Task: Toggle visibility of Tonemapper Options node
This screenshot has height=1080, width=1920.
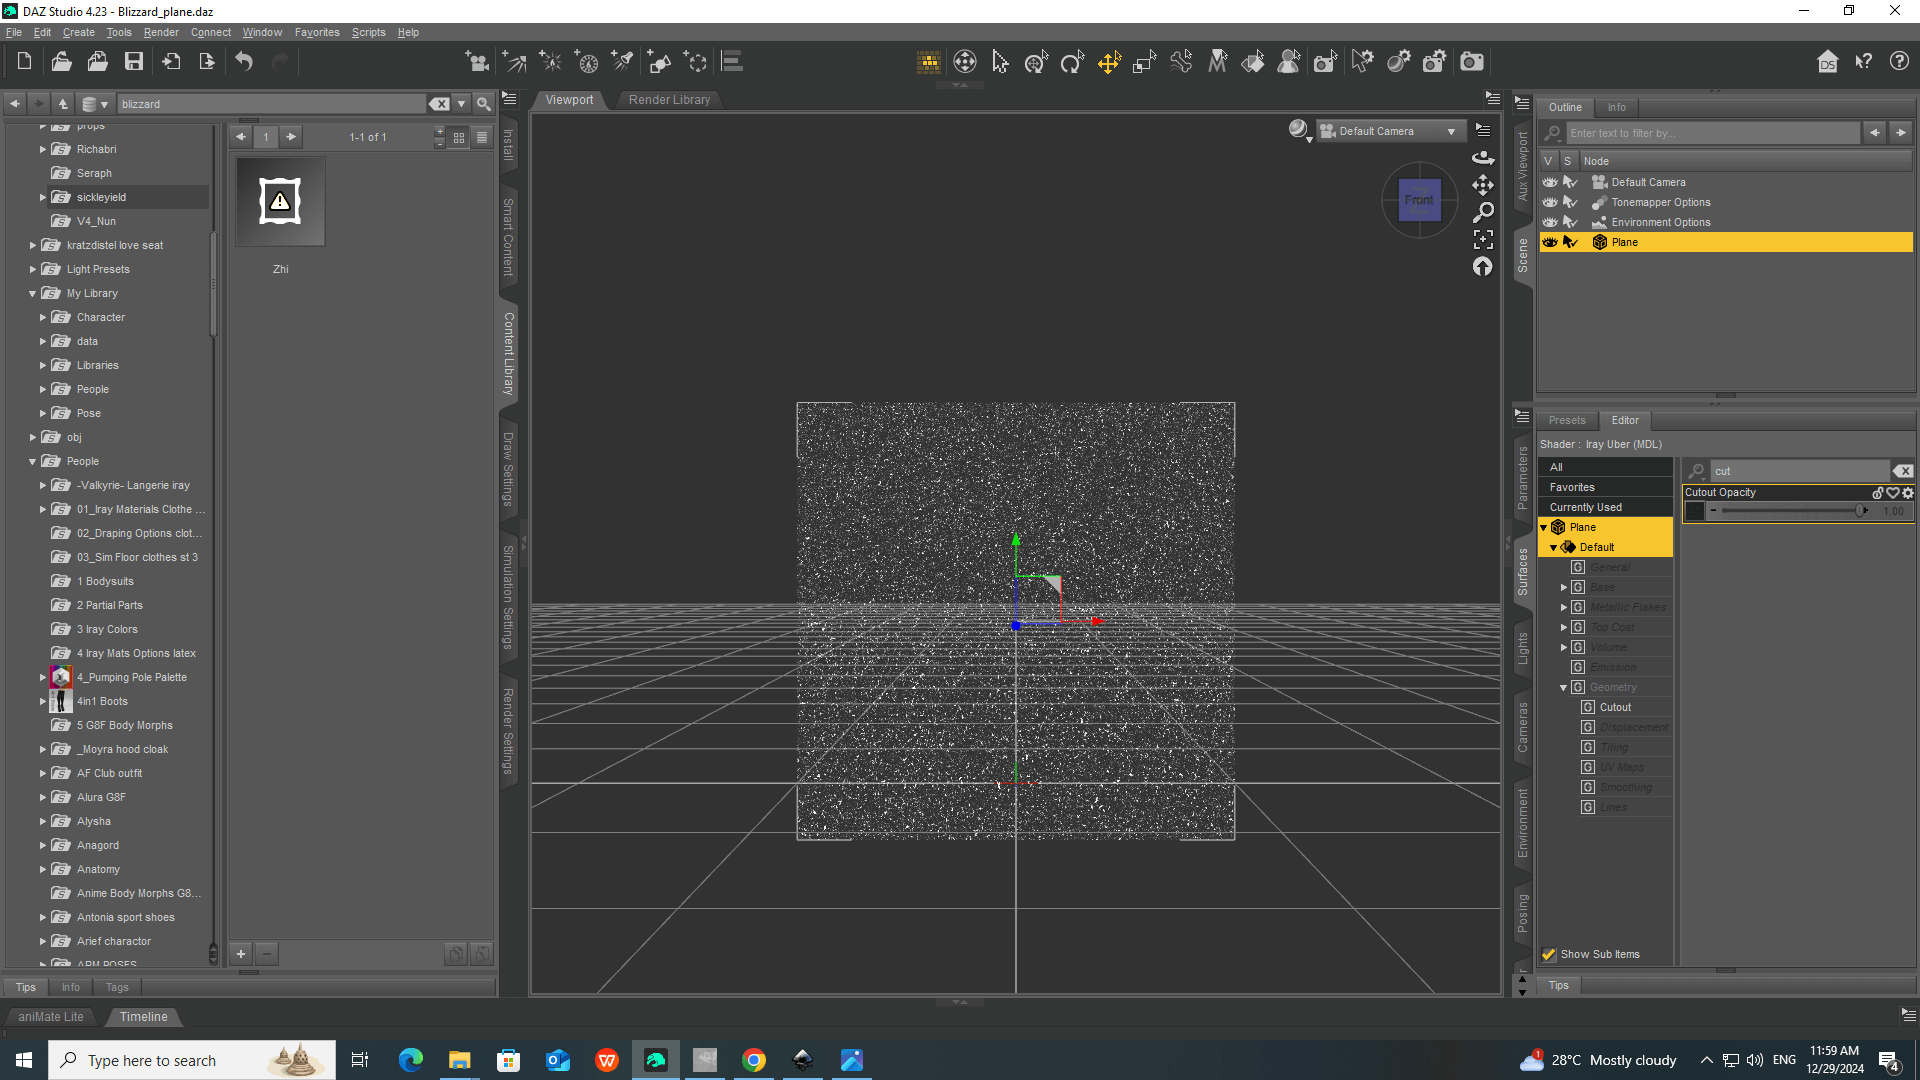Action: [1550, 202]
